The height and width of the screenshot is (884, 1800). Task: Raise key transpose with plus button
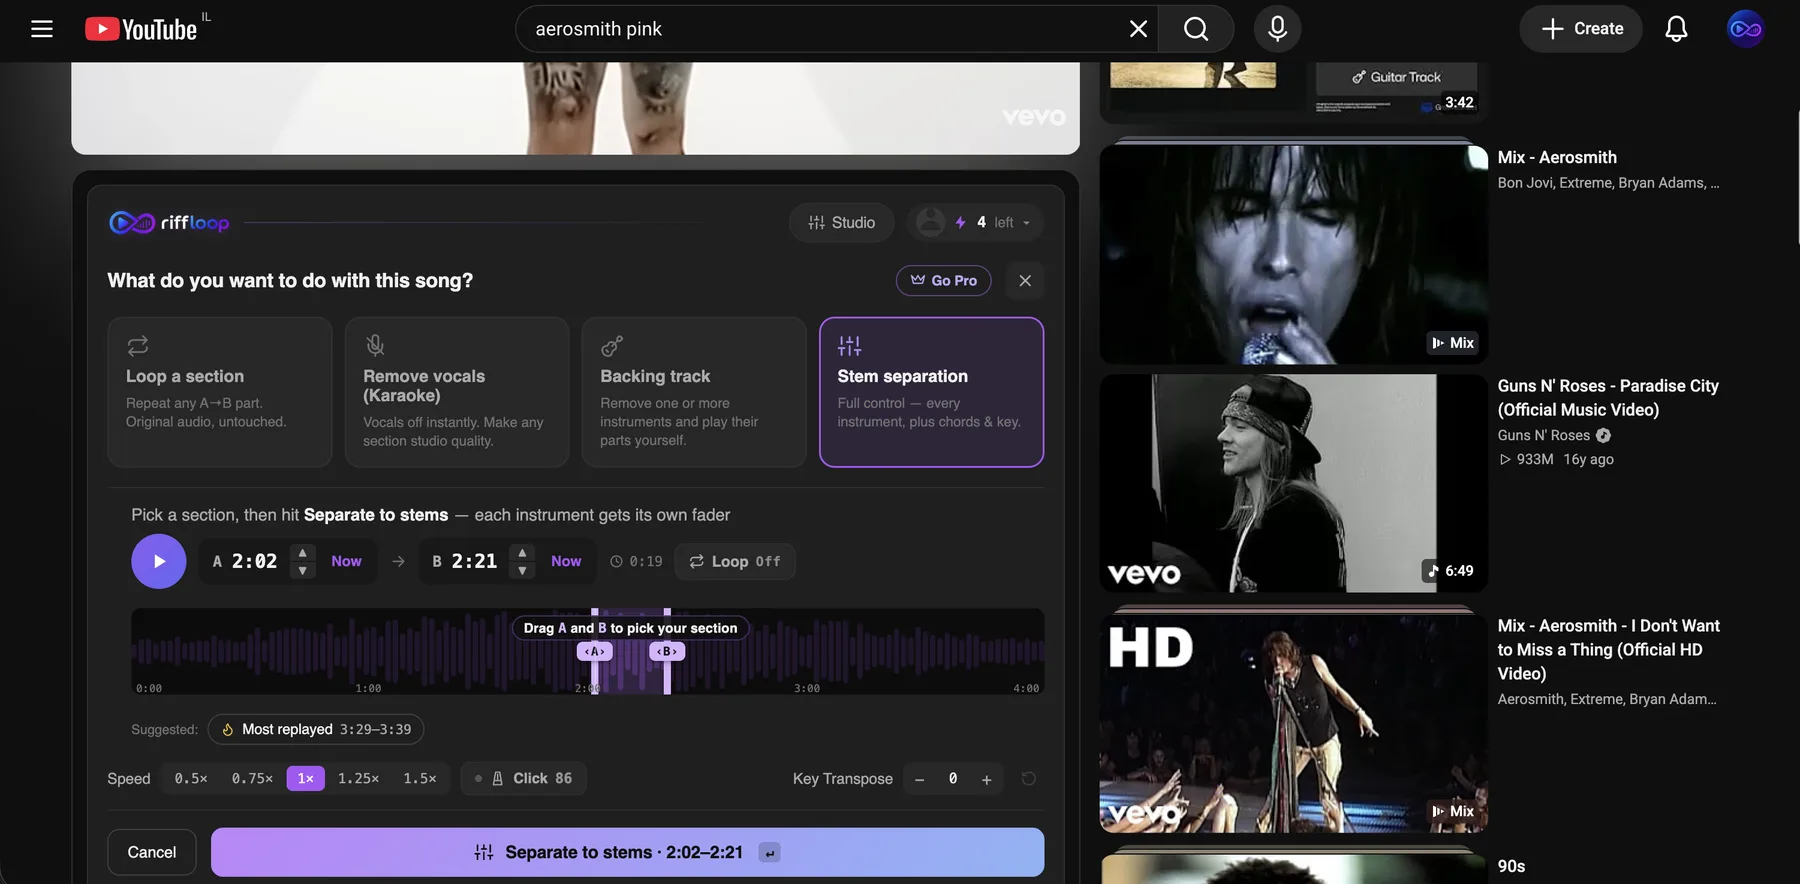[986, 779]
